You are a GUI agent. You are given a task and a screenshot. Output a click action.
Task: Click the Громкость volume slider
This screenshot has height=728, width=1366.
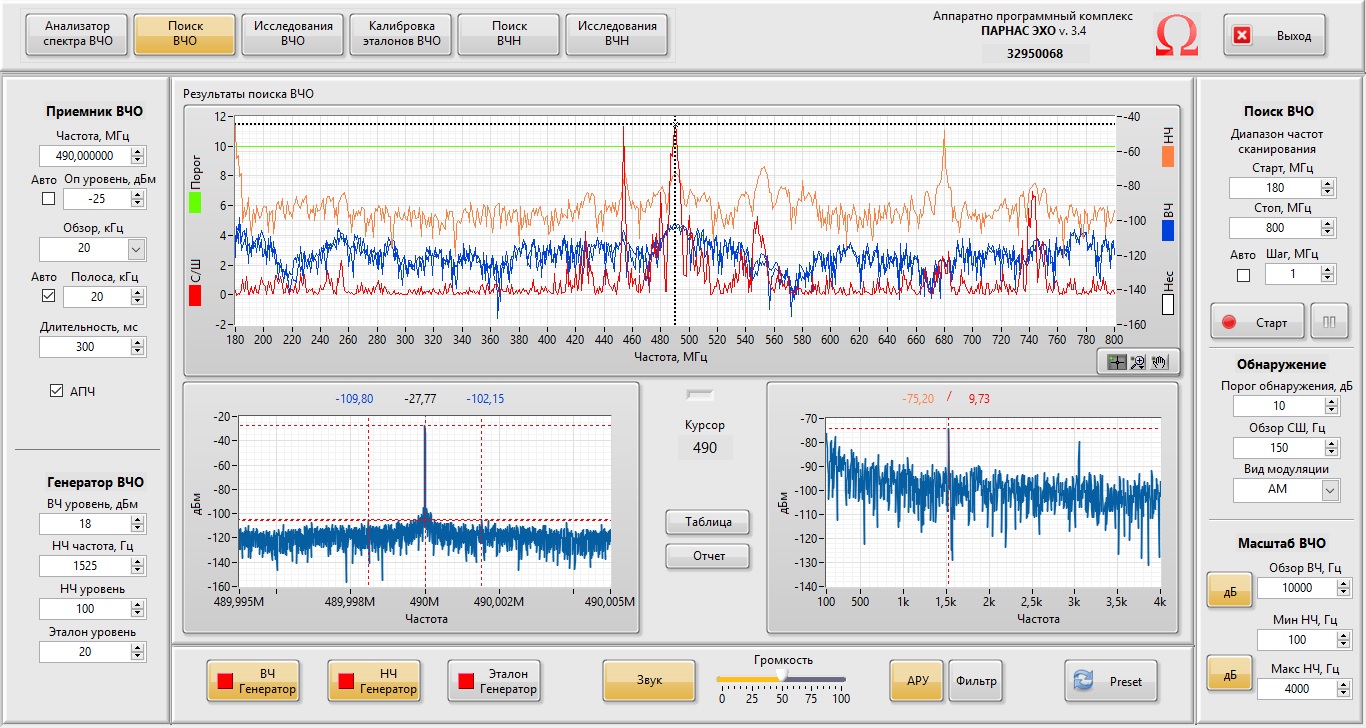pyautogui.click(x=781, y=679)
